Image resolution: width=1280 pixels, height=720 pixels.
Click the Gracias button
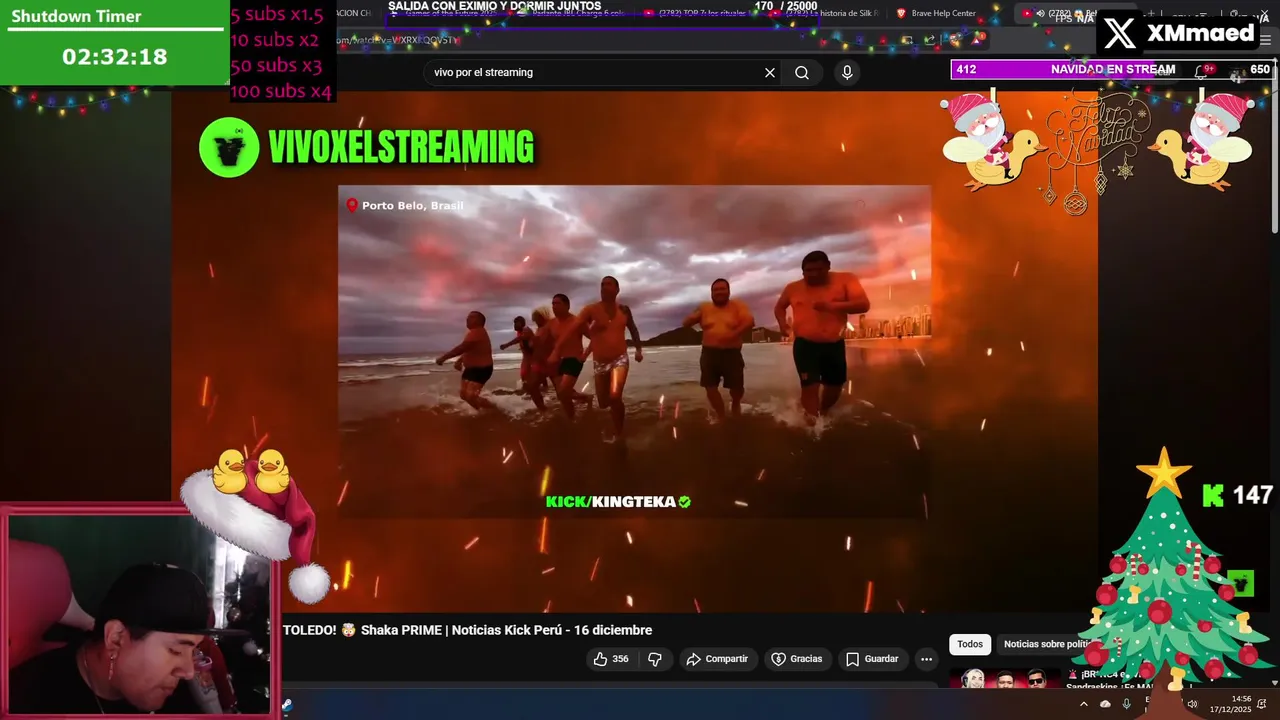tap(796, 659)
